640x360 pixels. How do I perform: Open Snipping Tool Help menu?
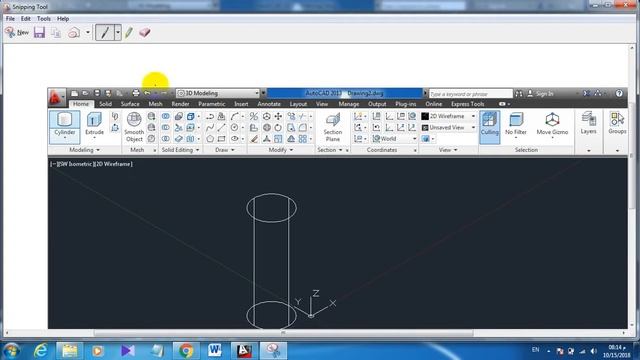click(63, 19)
